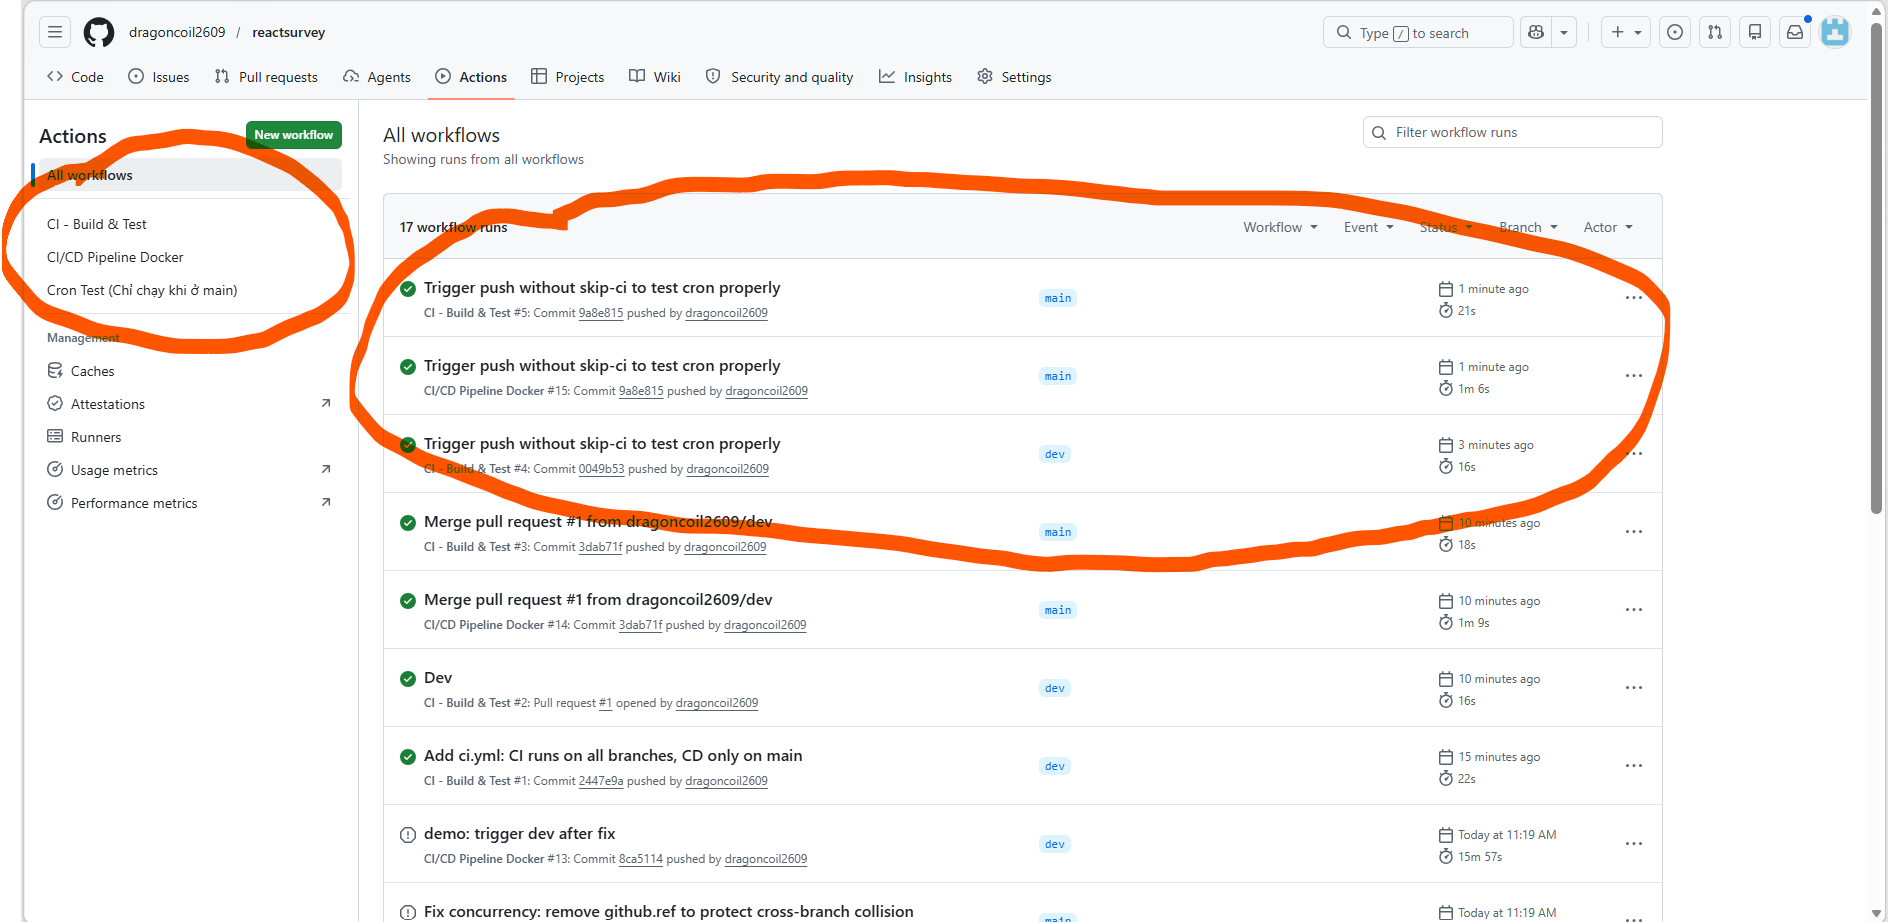Screen dimensions: 1888x922
Task: Click dev branch label on Build & Test #4
Action: coord(1055,454)
